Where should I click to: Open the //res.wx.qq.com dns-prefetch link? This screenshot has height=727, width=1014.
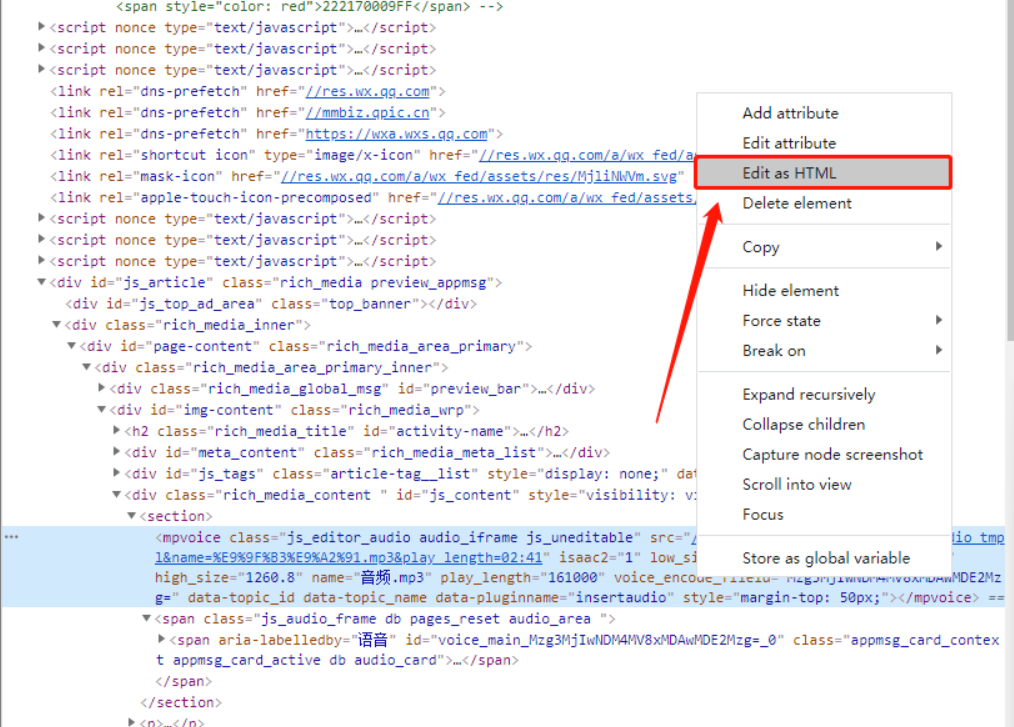point(367,91)
